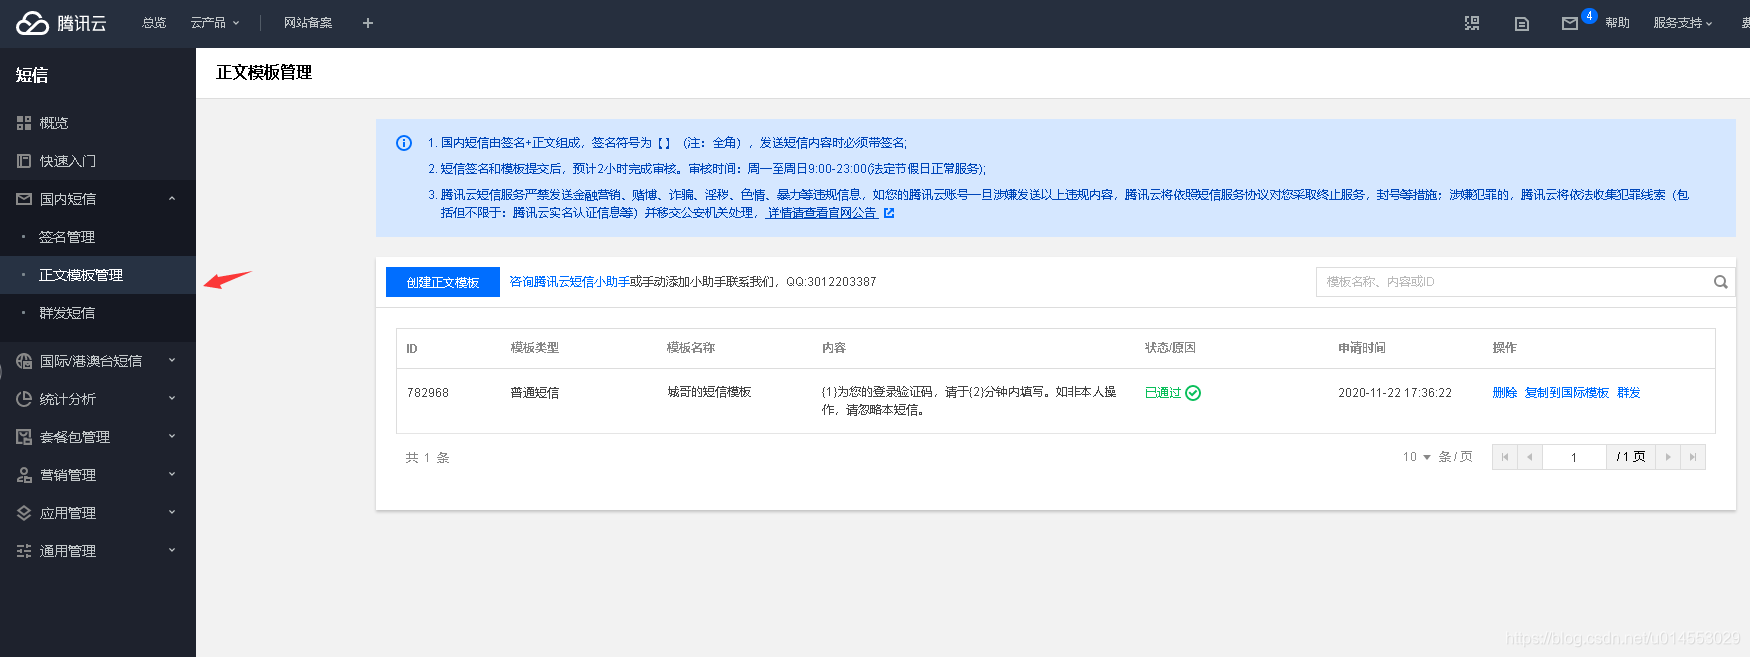Image resolution: width=1750 pixels, height=657 pixels.
Task: Click the 2020-11-22 17:36:22 timestamp
Action: point(1395,393)
